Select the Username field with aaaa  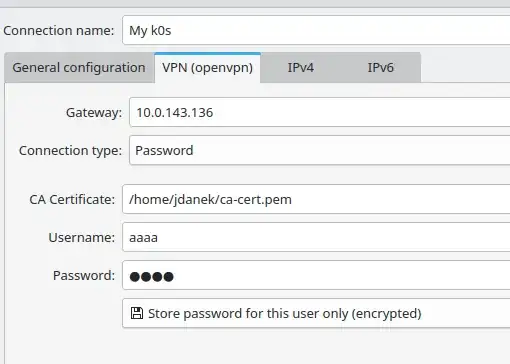click(316, 237)
